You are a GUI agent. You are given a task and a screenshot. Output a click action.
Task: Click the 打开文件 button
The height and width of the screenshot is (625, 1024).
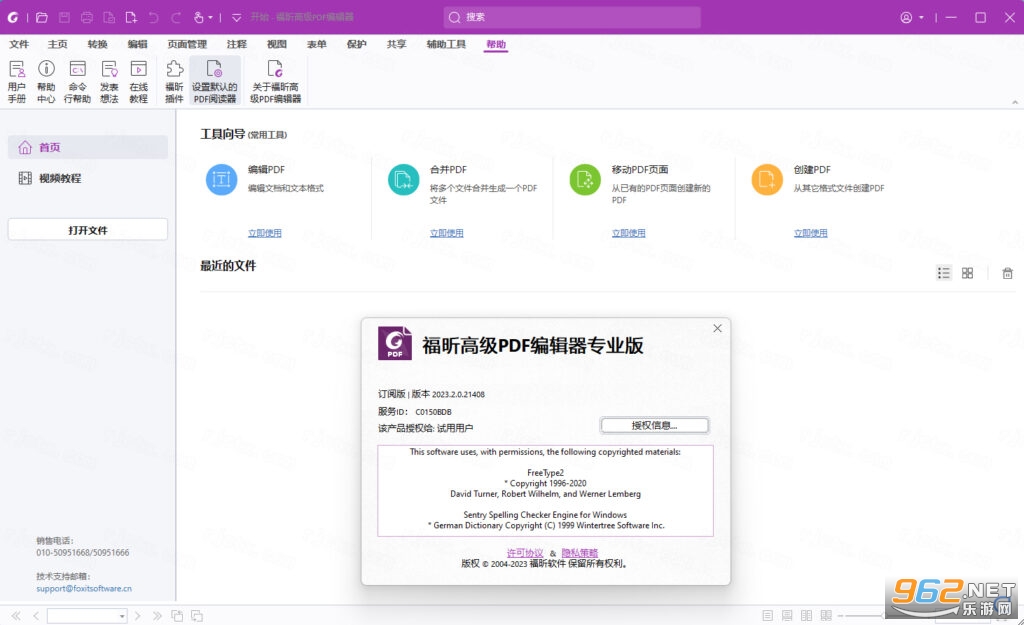[x=88, y=230]
